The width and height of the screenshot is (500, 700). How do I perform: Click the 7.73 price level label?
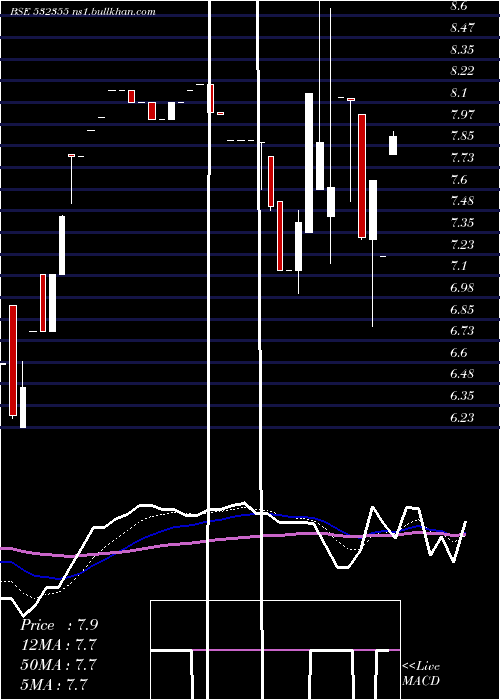[462, 158]
